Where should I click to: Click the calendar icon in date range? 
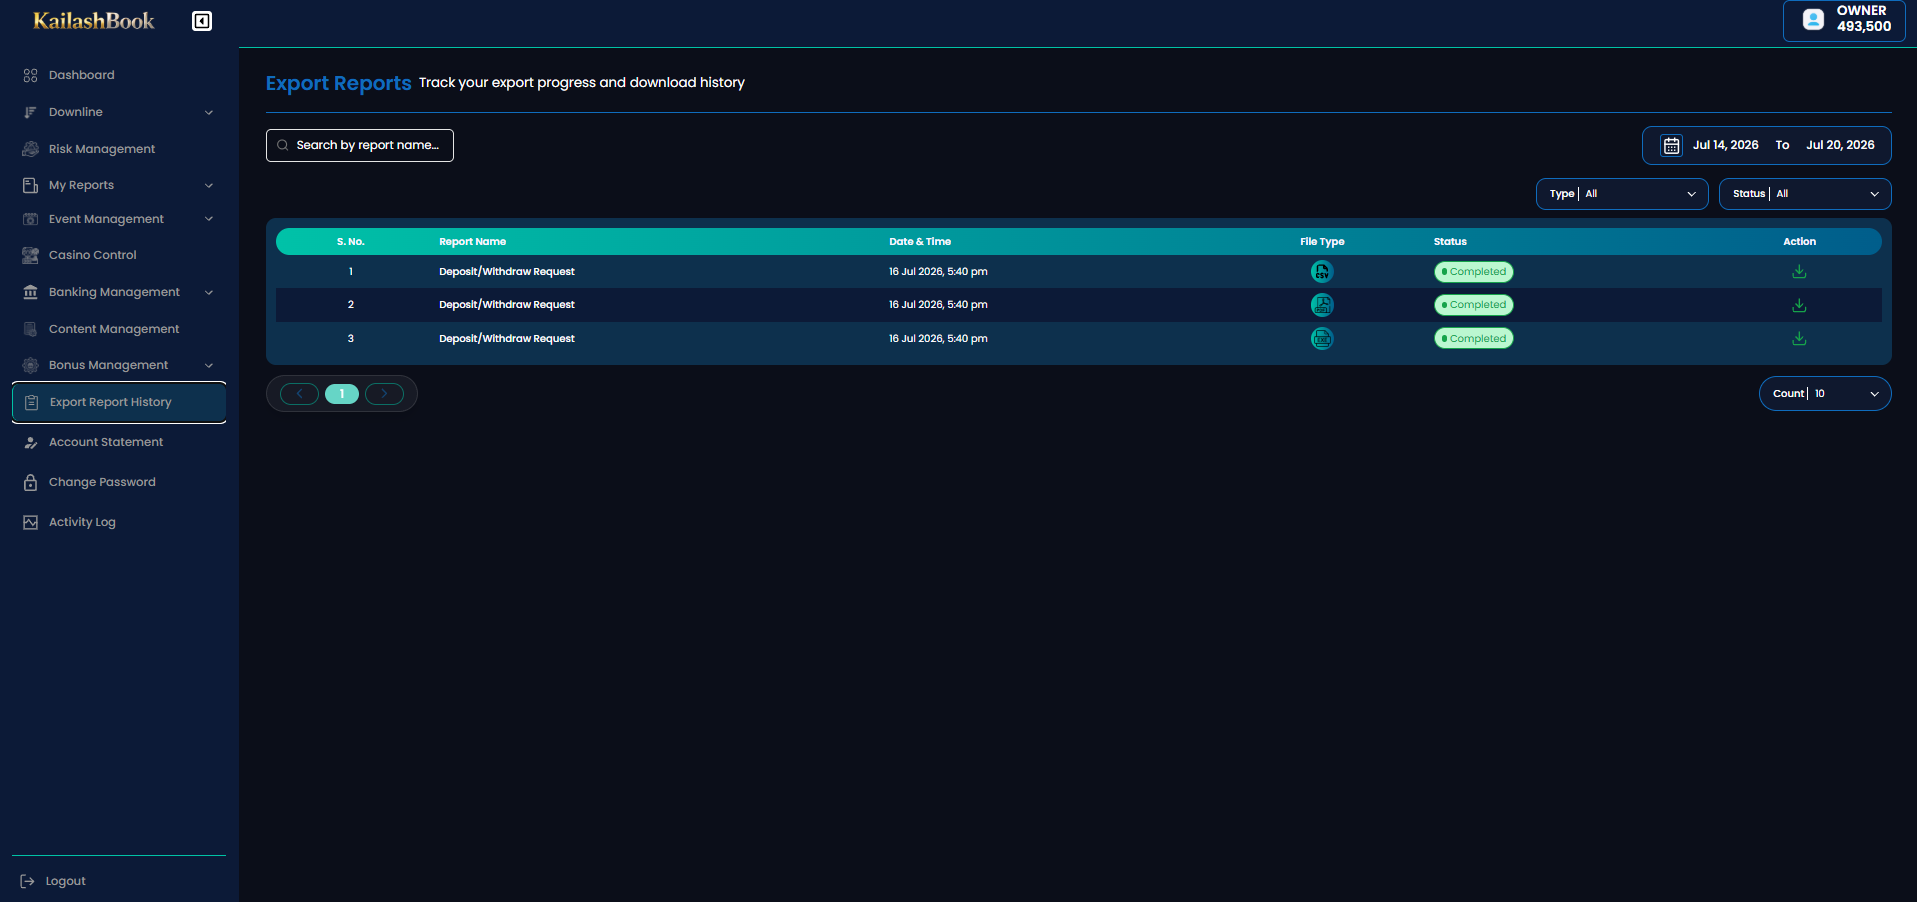pyautogui.click(x=1671, y=145)
